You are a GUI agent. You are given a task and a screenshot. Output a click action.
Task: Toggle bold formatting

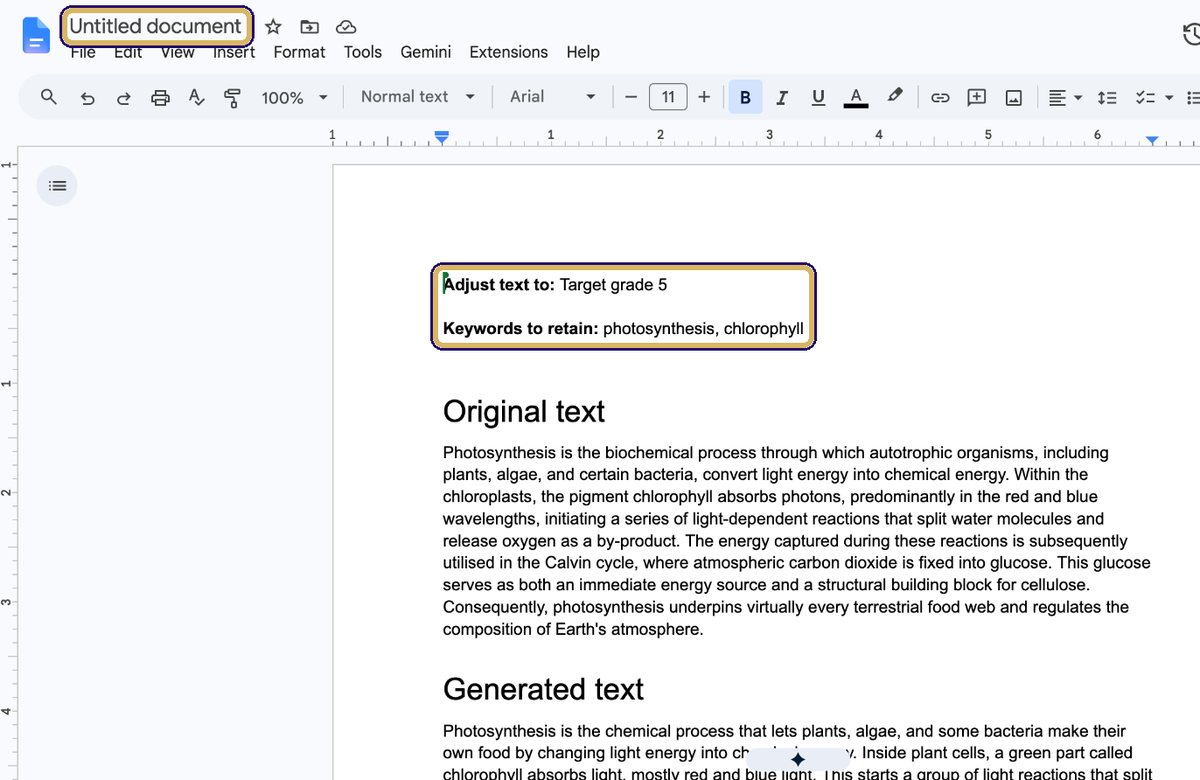point(745,97)
